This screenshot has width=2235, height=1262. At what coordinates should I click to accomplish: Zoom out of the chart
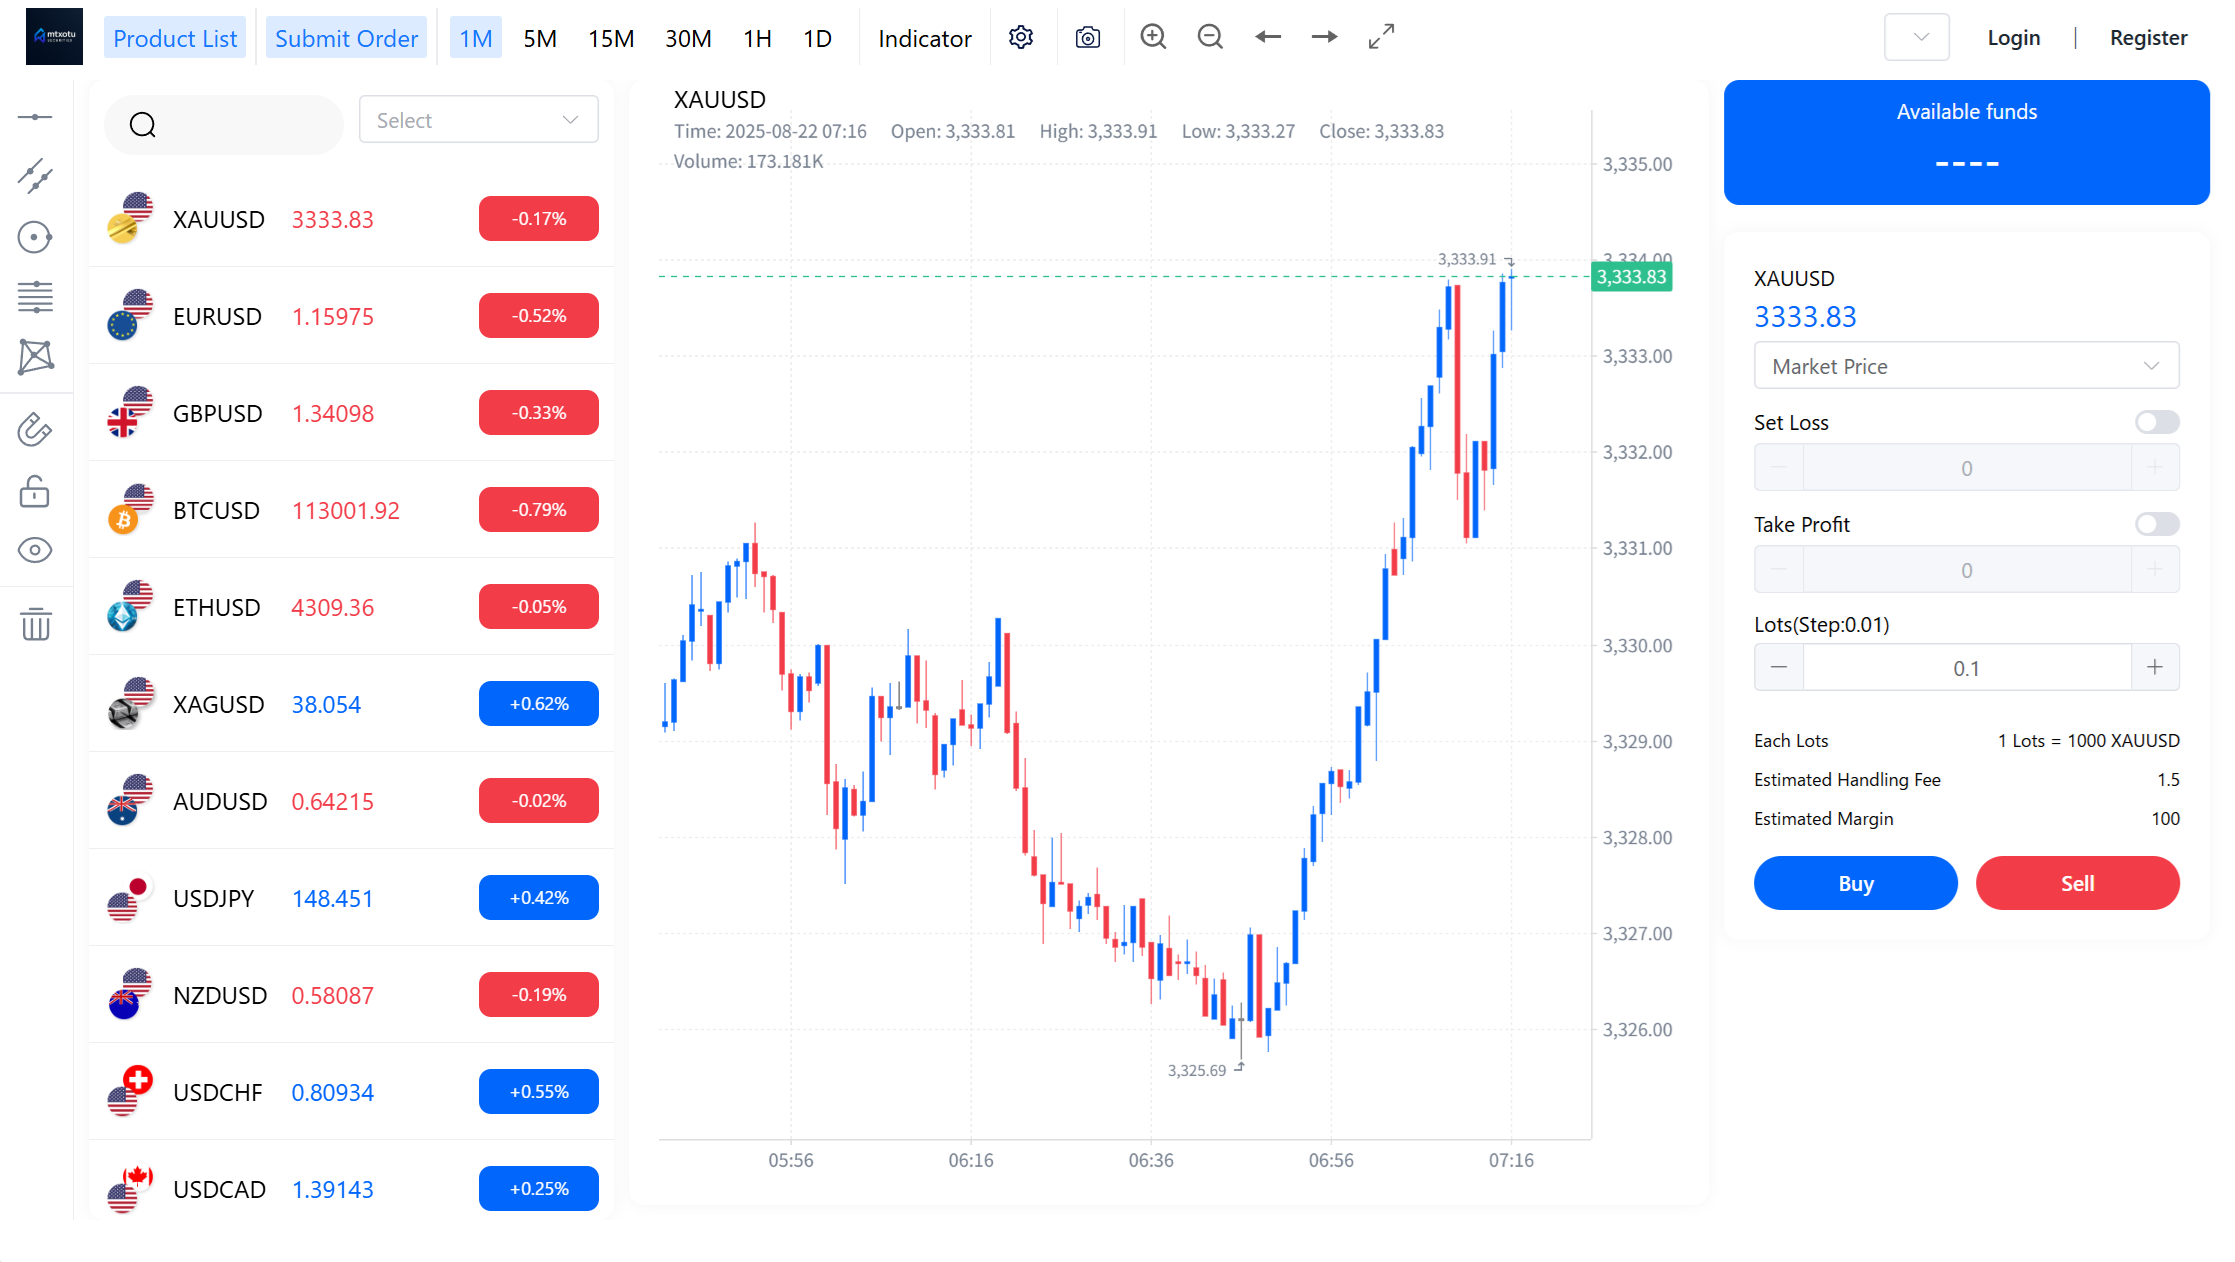point(1210,37)
